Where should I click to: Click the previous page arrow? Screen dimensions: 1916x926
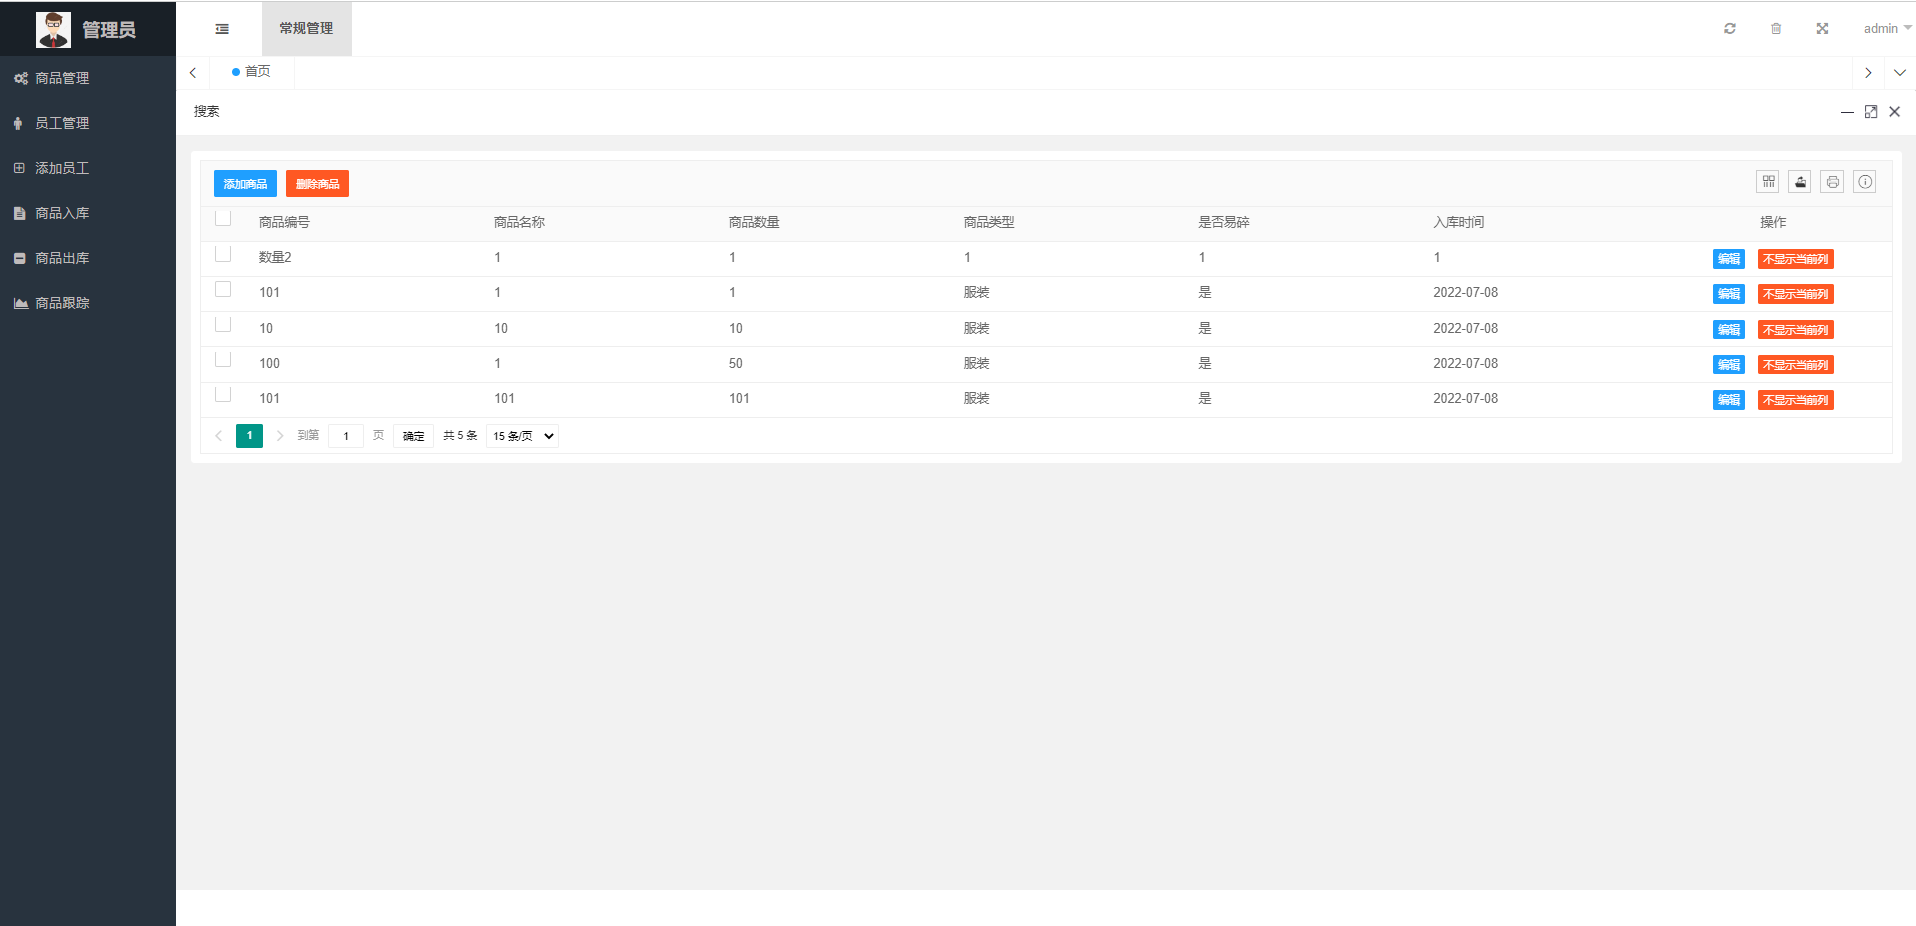pos(219,436)
